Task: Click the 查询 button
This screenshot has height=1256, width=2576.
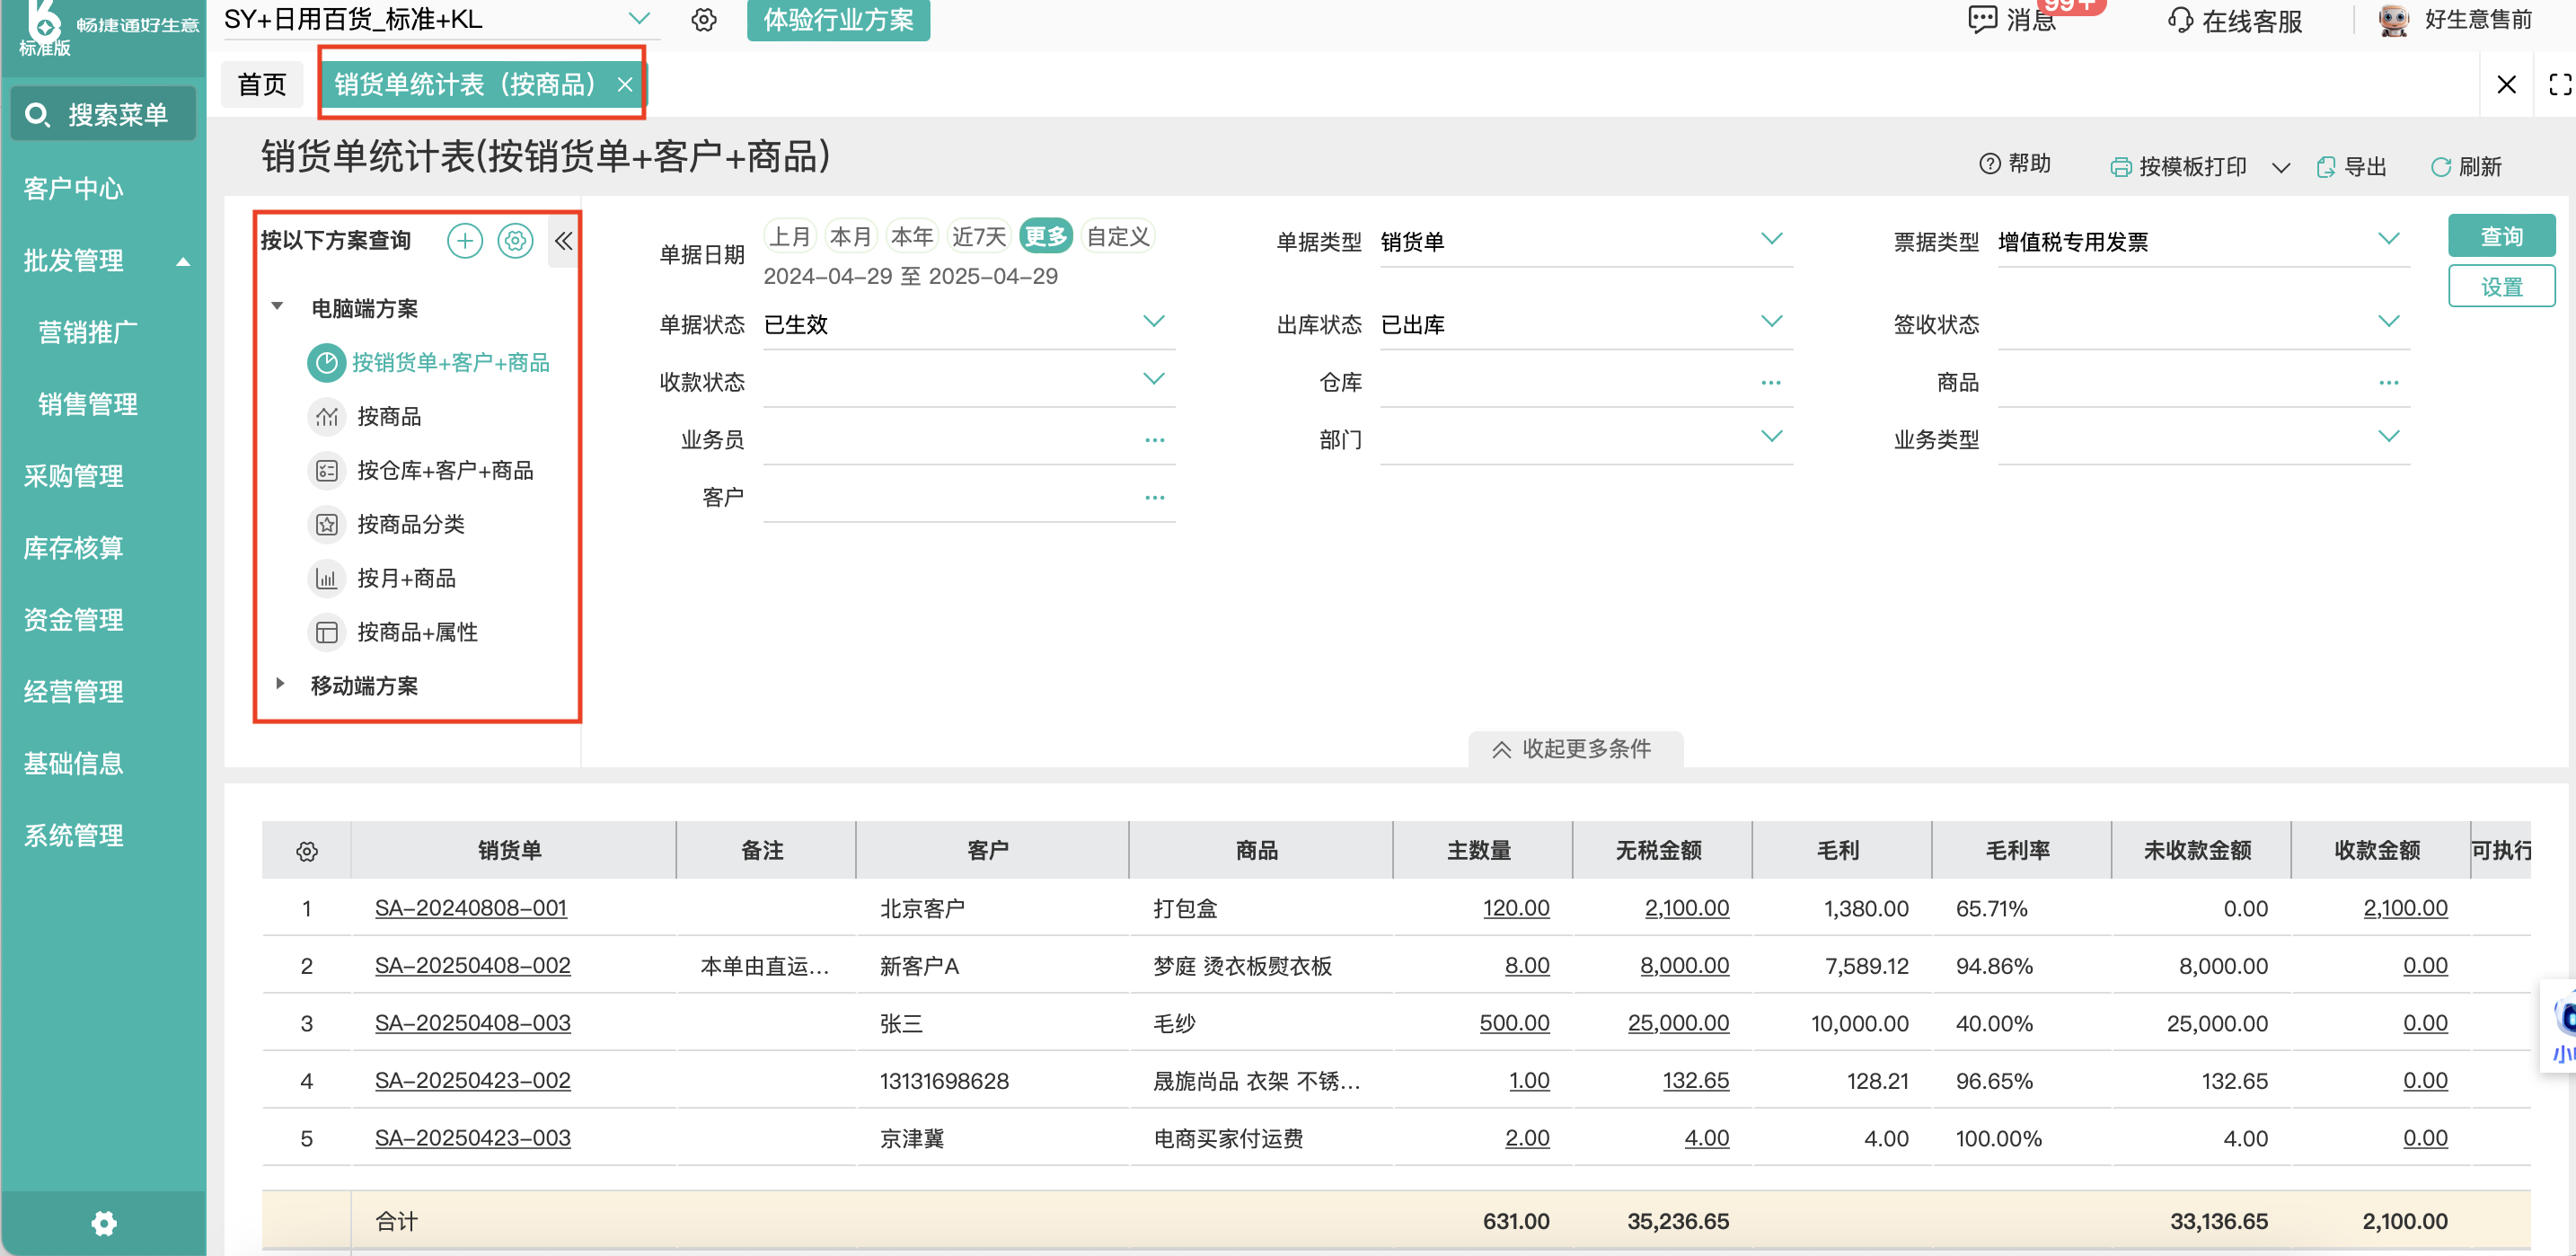Action: [x=2501, y=237]
